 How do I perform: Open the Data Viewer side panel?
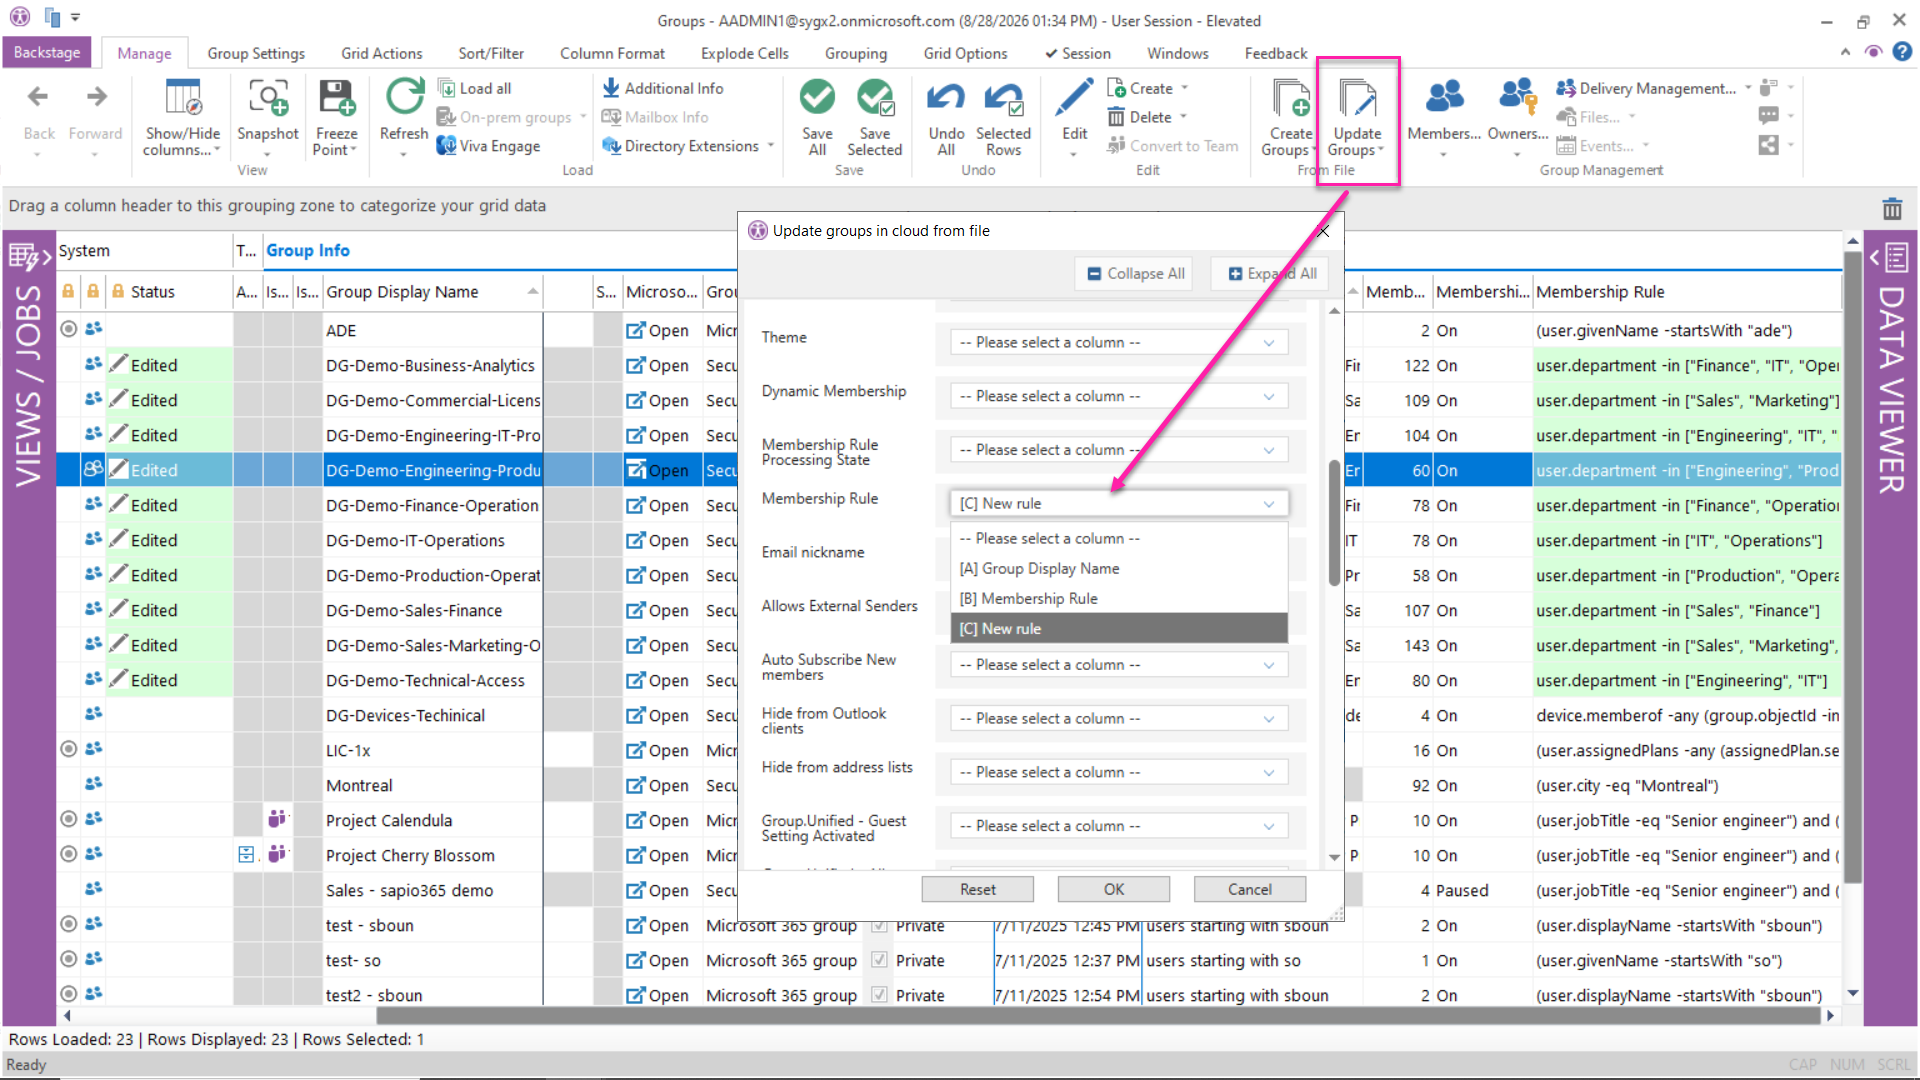[1890, 370]
